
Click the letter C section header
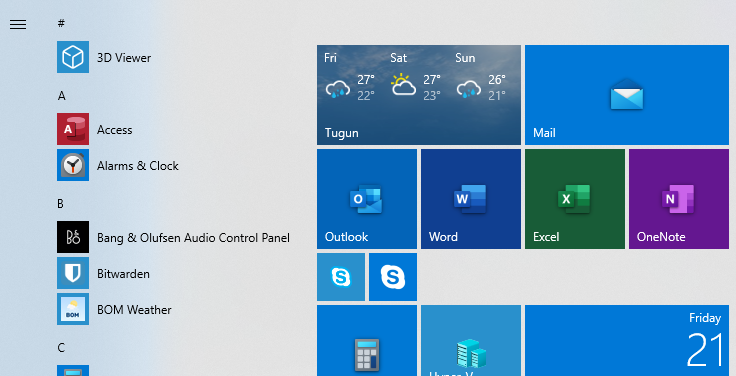click(61, 348)
